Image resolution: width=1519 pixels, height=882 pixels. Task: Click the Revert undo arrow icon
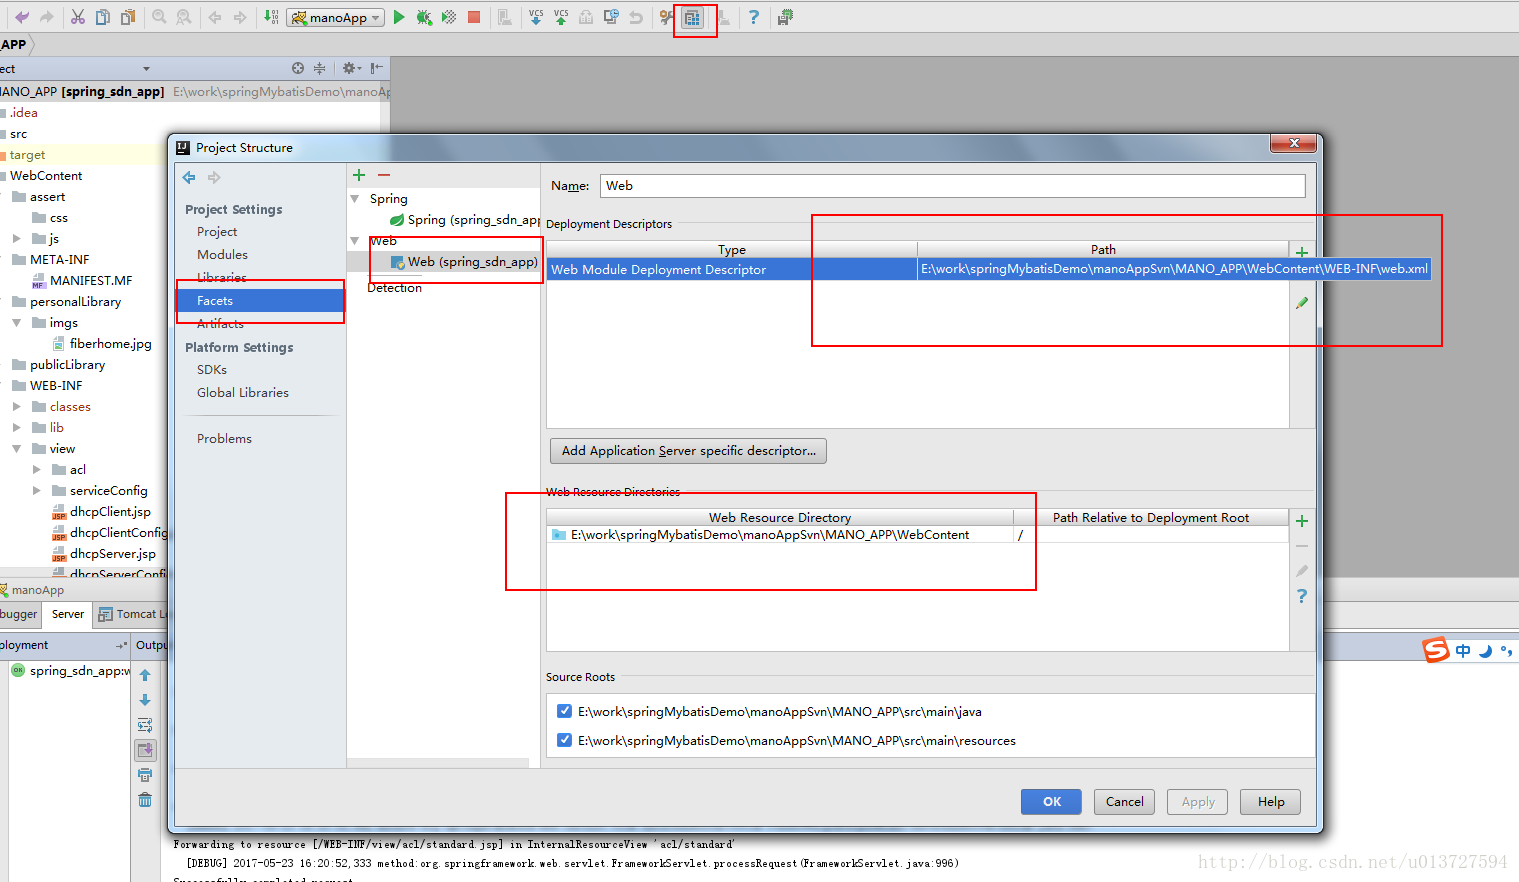click(x=636, y=17)
